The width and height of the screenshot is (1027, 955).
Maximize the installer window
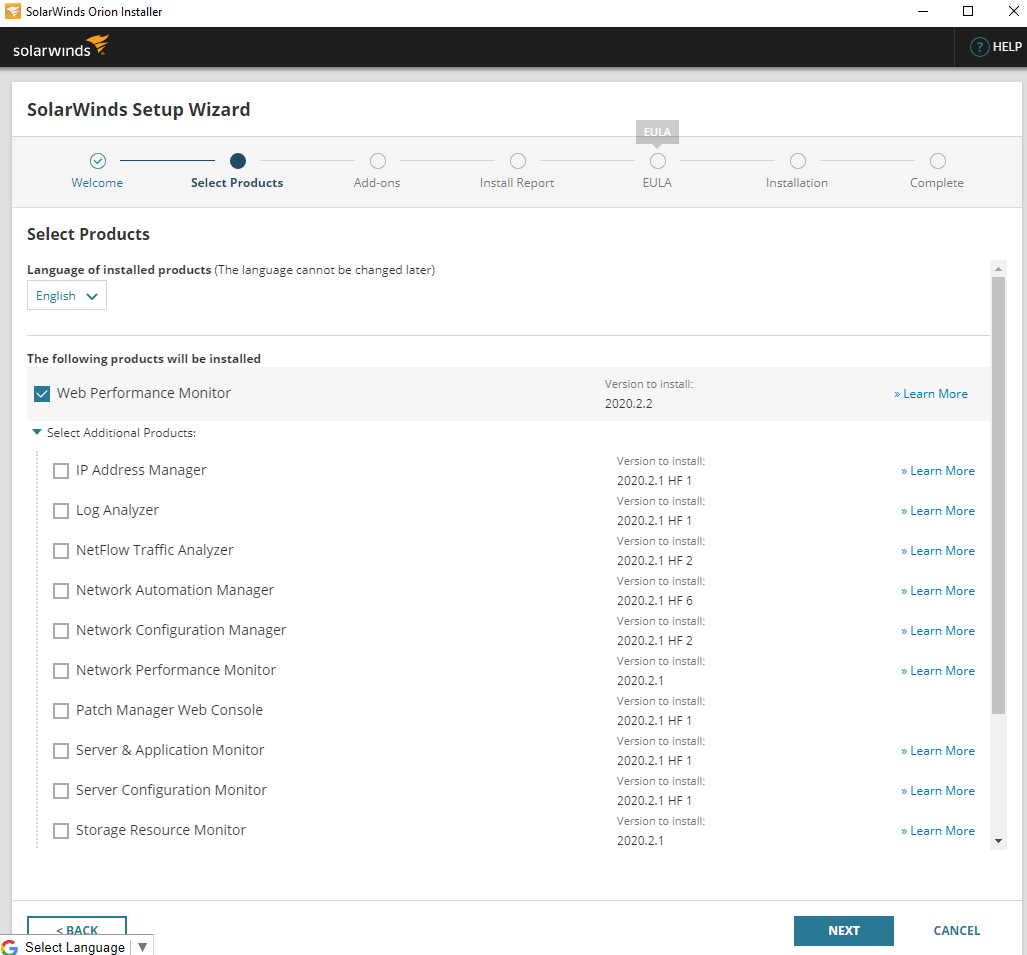point(968,11)
